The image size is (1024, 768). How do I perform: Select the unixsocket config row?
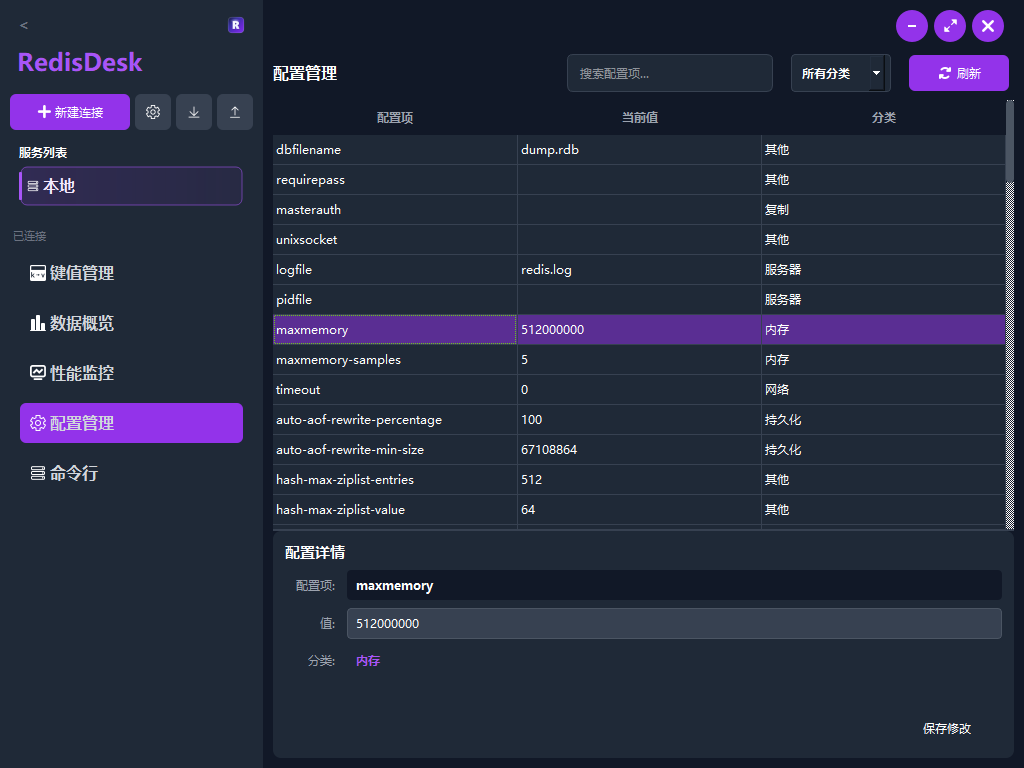tap(639, 240)
